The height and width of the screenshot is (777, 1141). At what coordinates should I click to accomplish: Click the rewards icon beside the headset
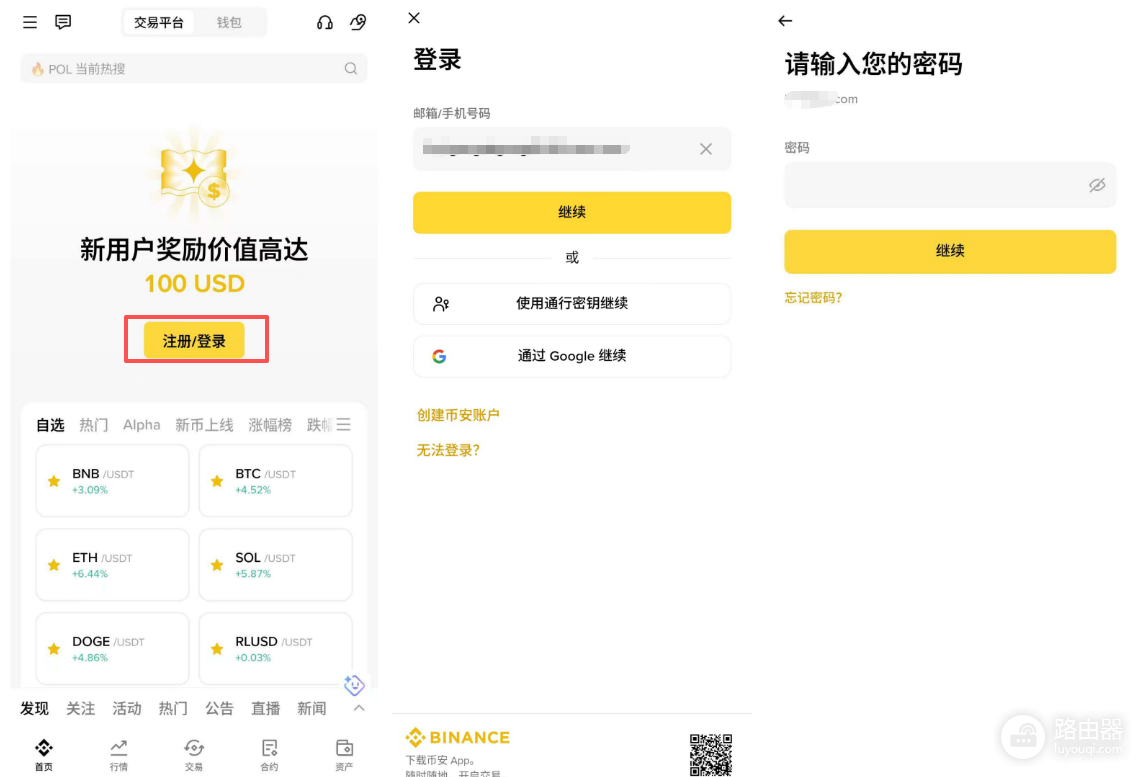pyautogui.click(x=358, y=23)
